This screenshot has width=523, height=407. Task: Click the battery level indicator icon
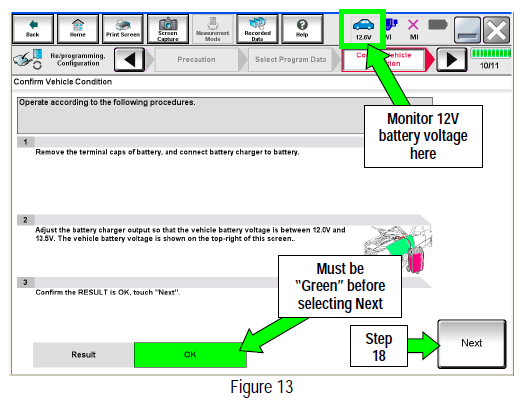click(x=438, y=25)
